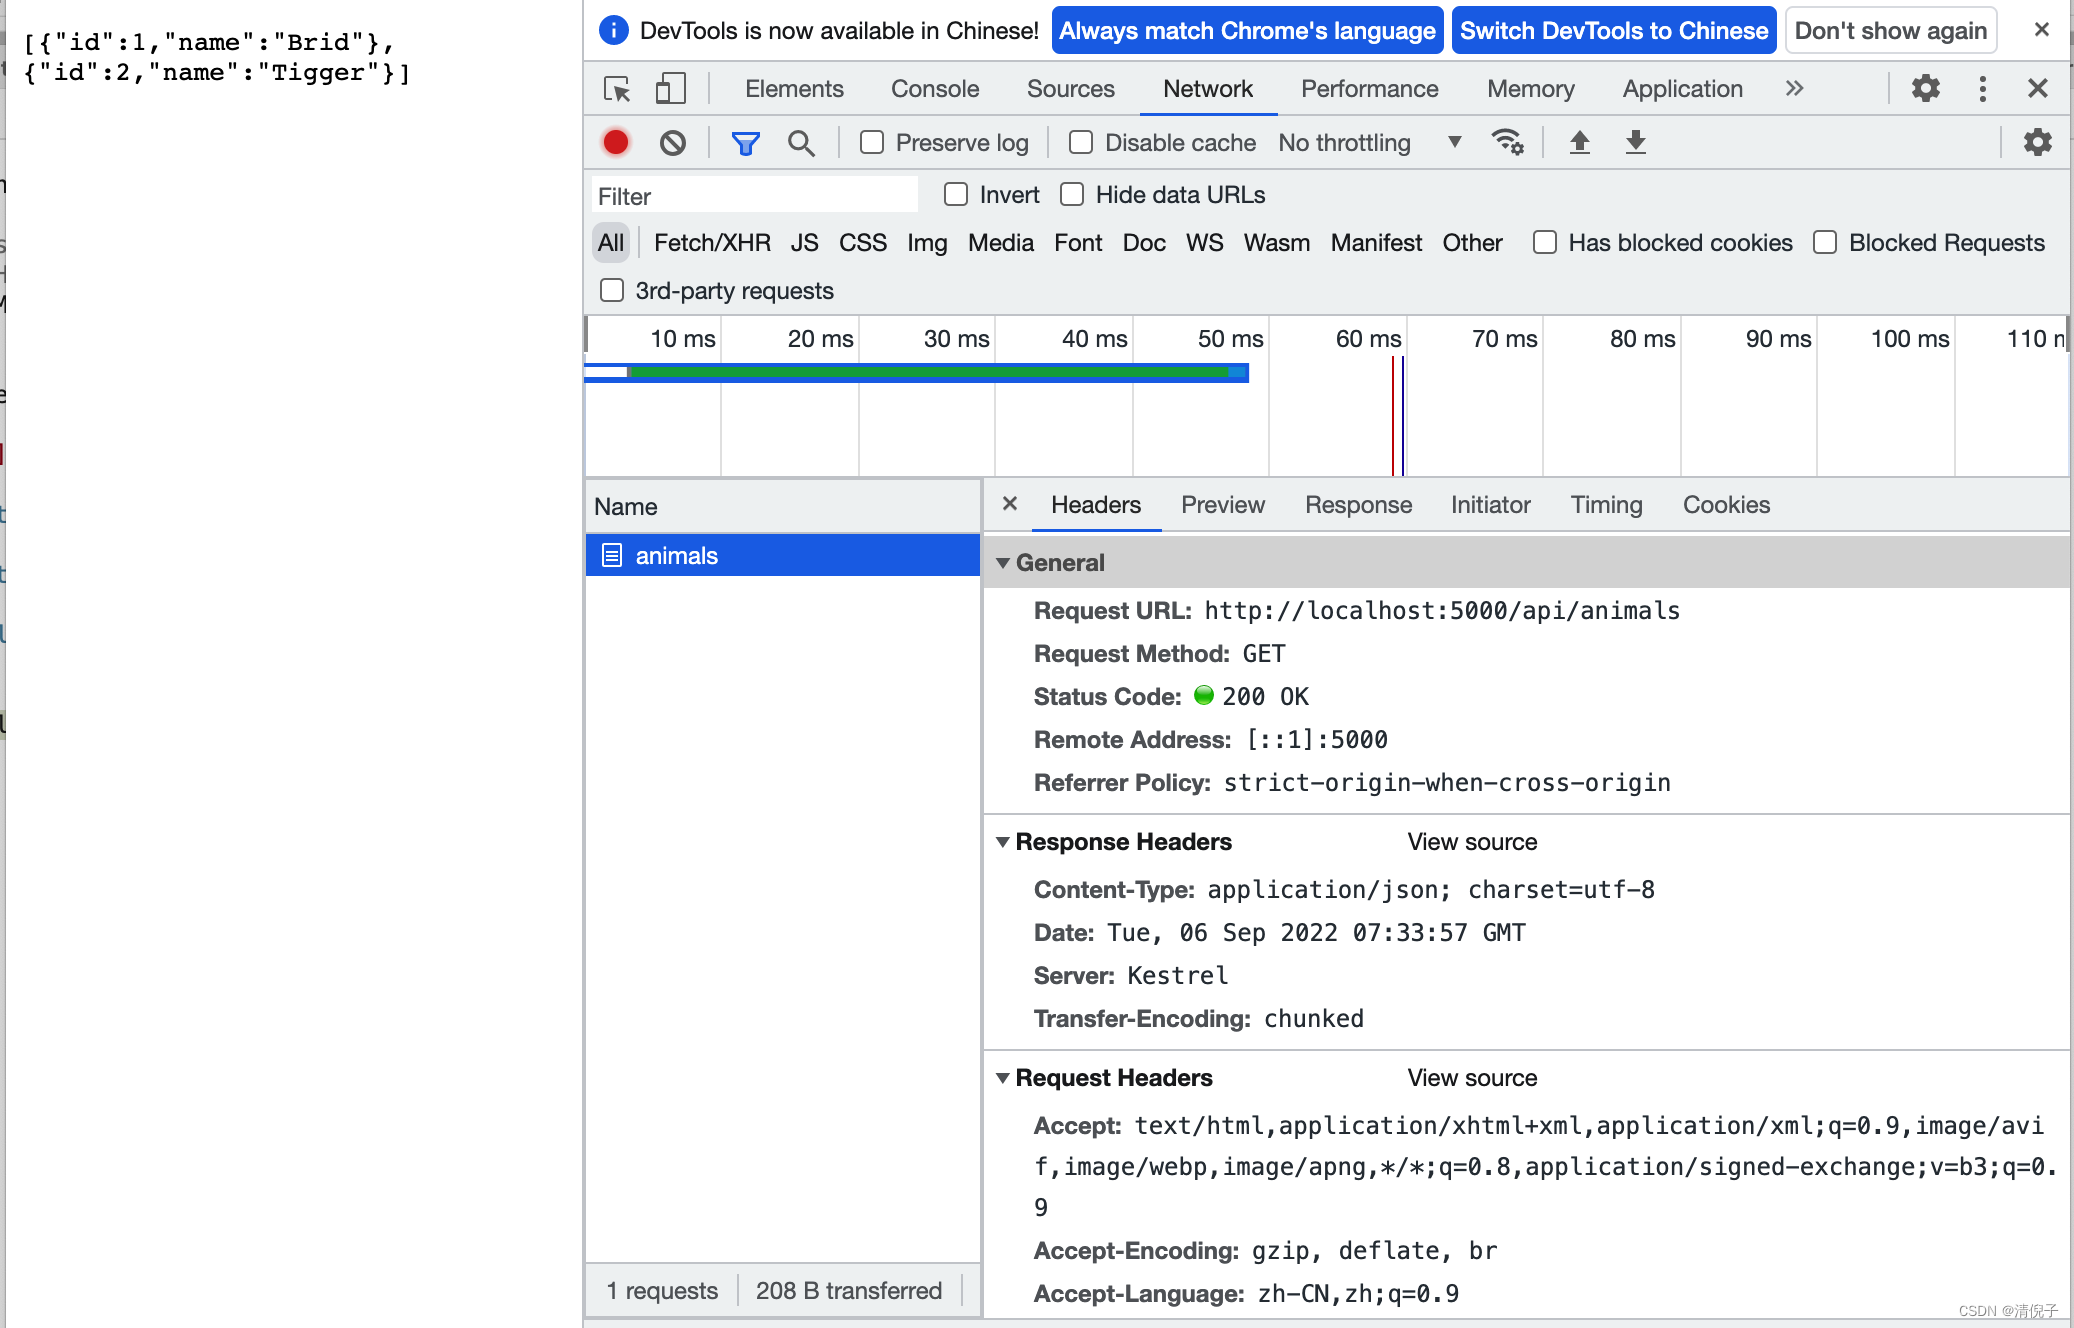Enable Disable cache option
This screenshot has width=2074, height=1328.
(x=1080, y=142)
